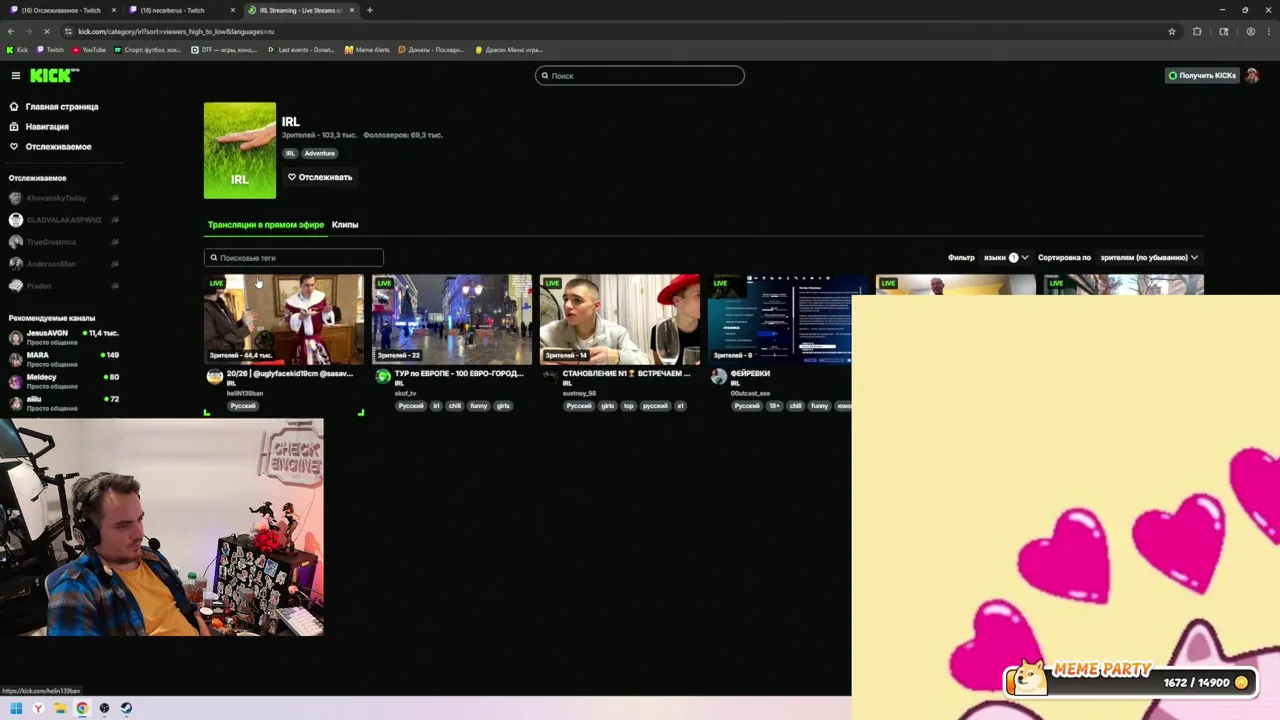
Task: Open the user profile avatar menu
Action: coord(1251,76)
